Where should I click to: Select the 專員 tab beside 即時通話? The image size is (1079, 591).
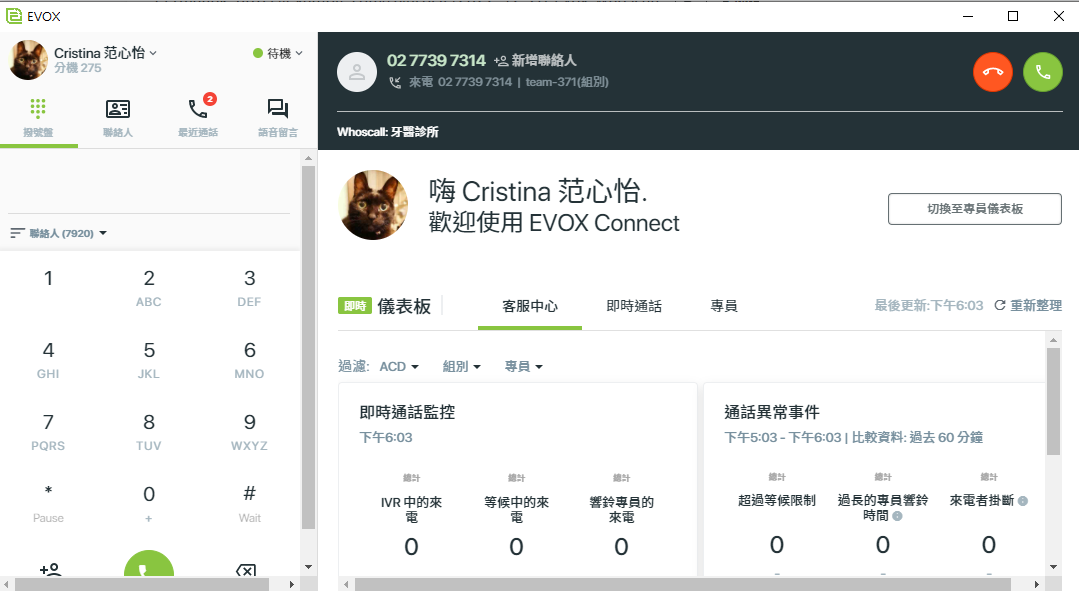[724, 306]
